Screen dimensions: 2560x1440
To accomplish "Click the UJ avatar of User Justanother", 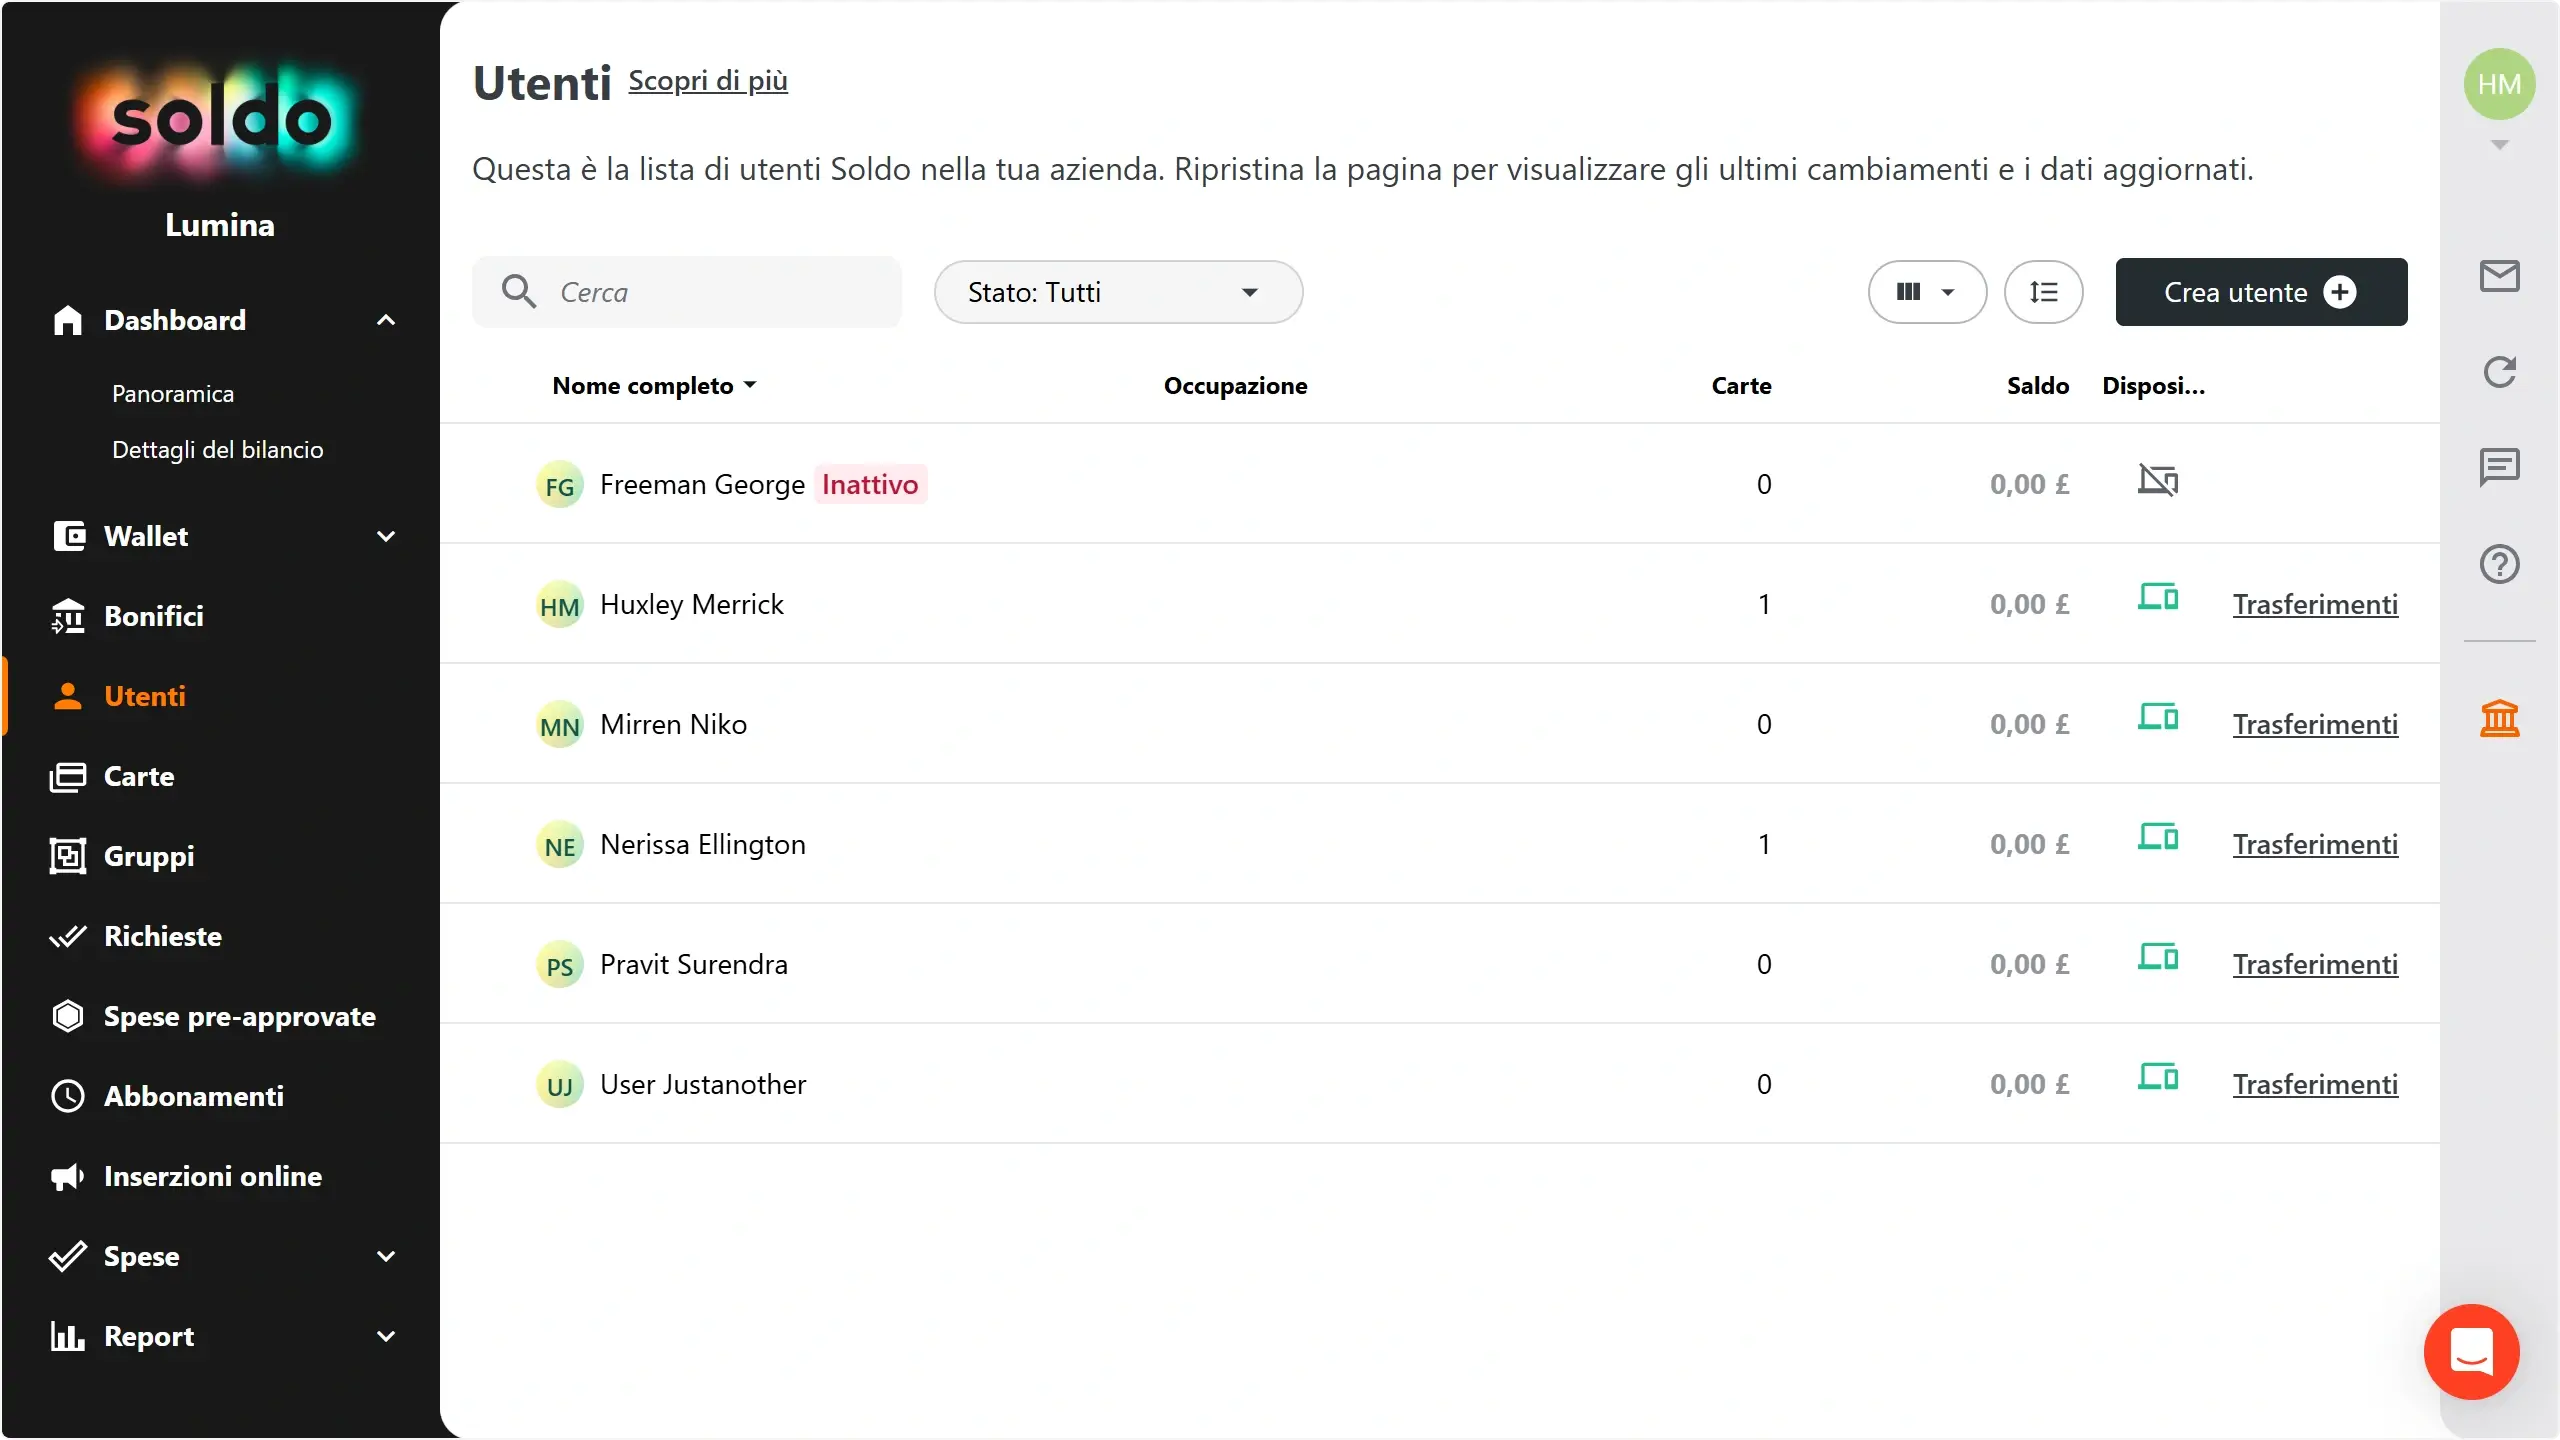I will pos(559,1084).
